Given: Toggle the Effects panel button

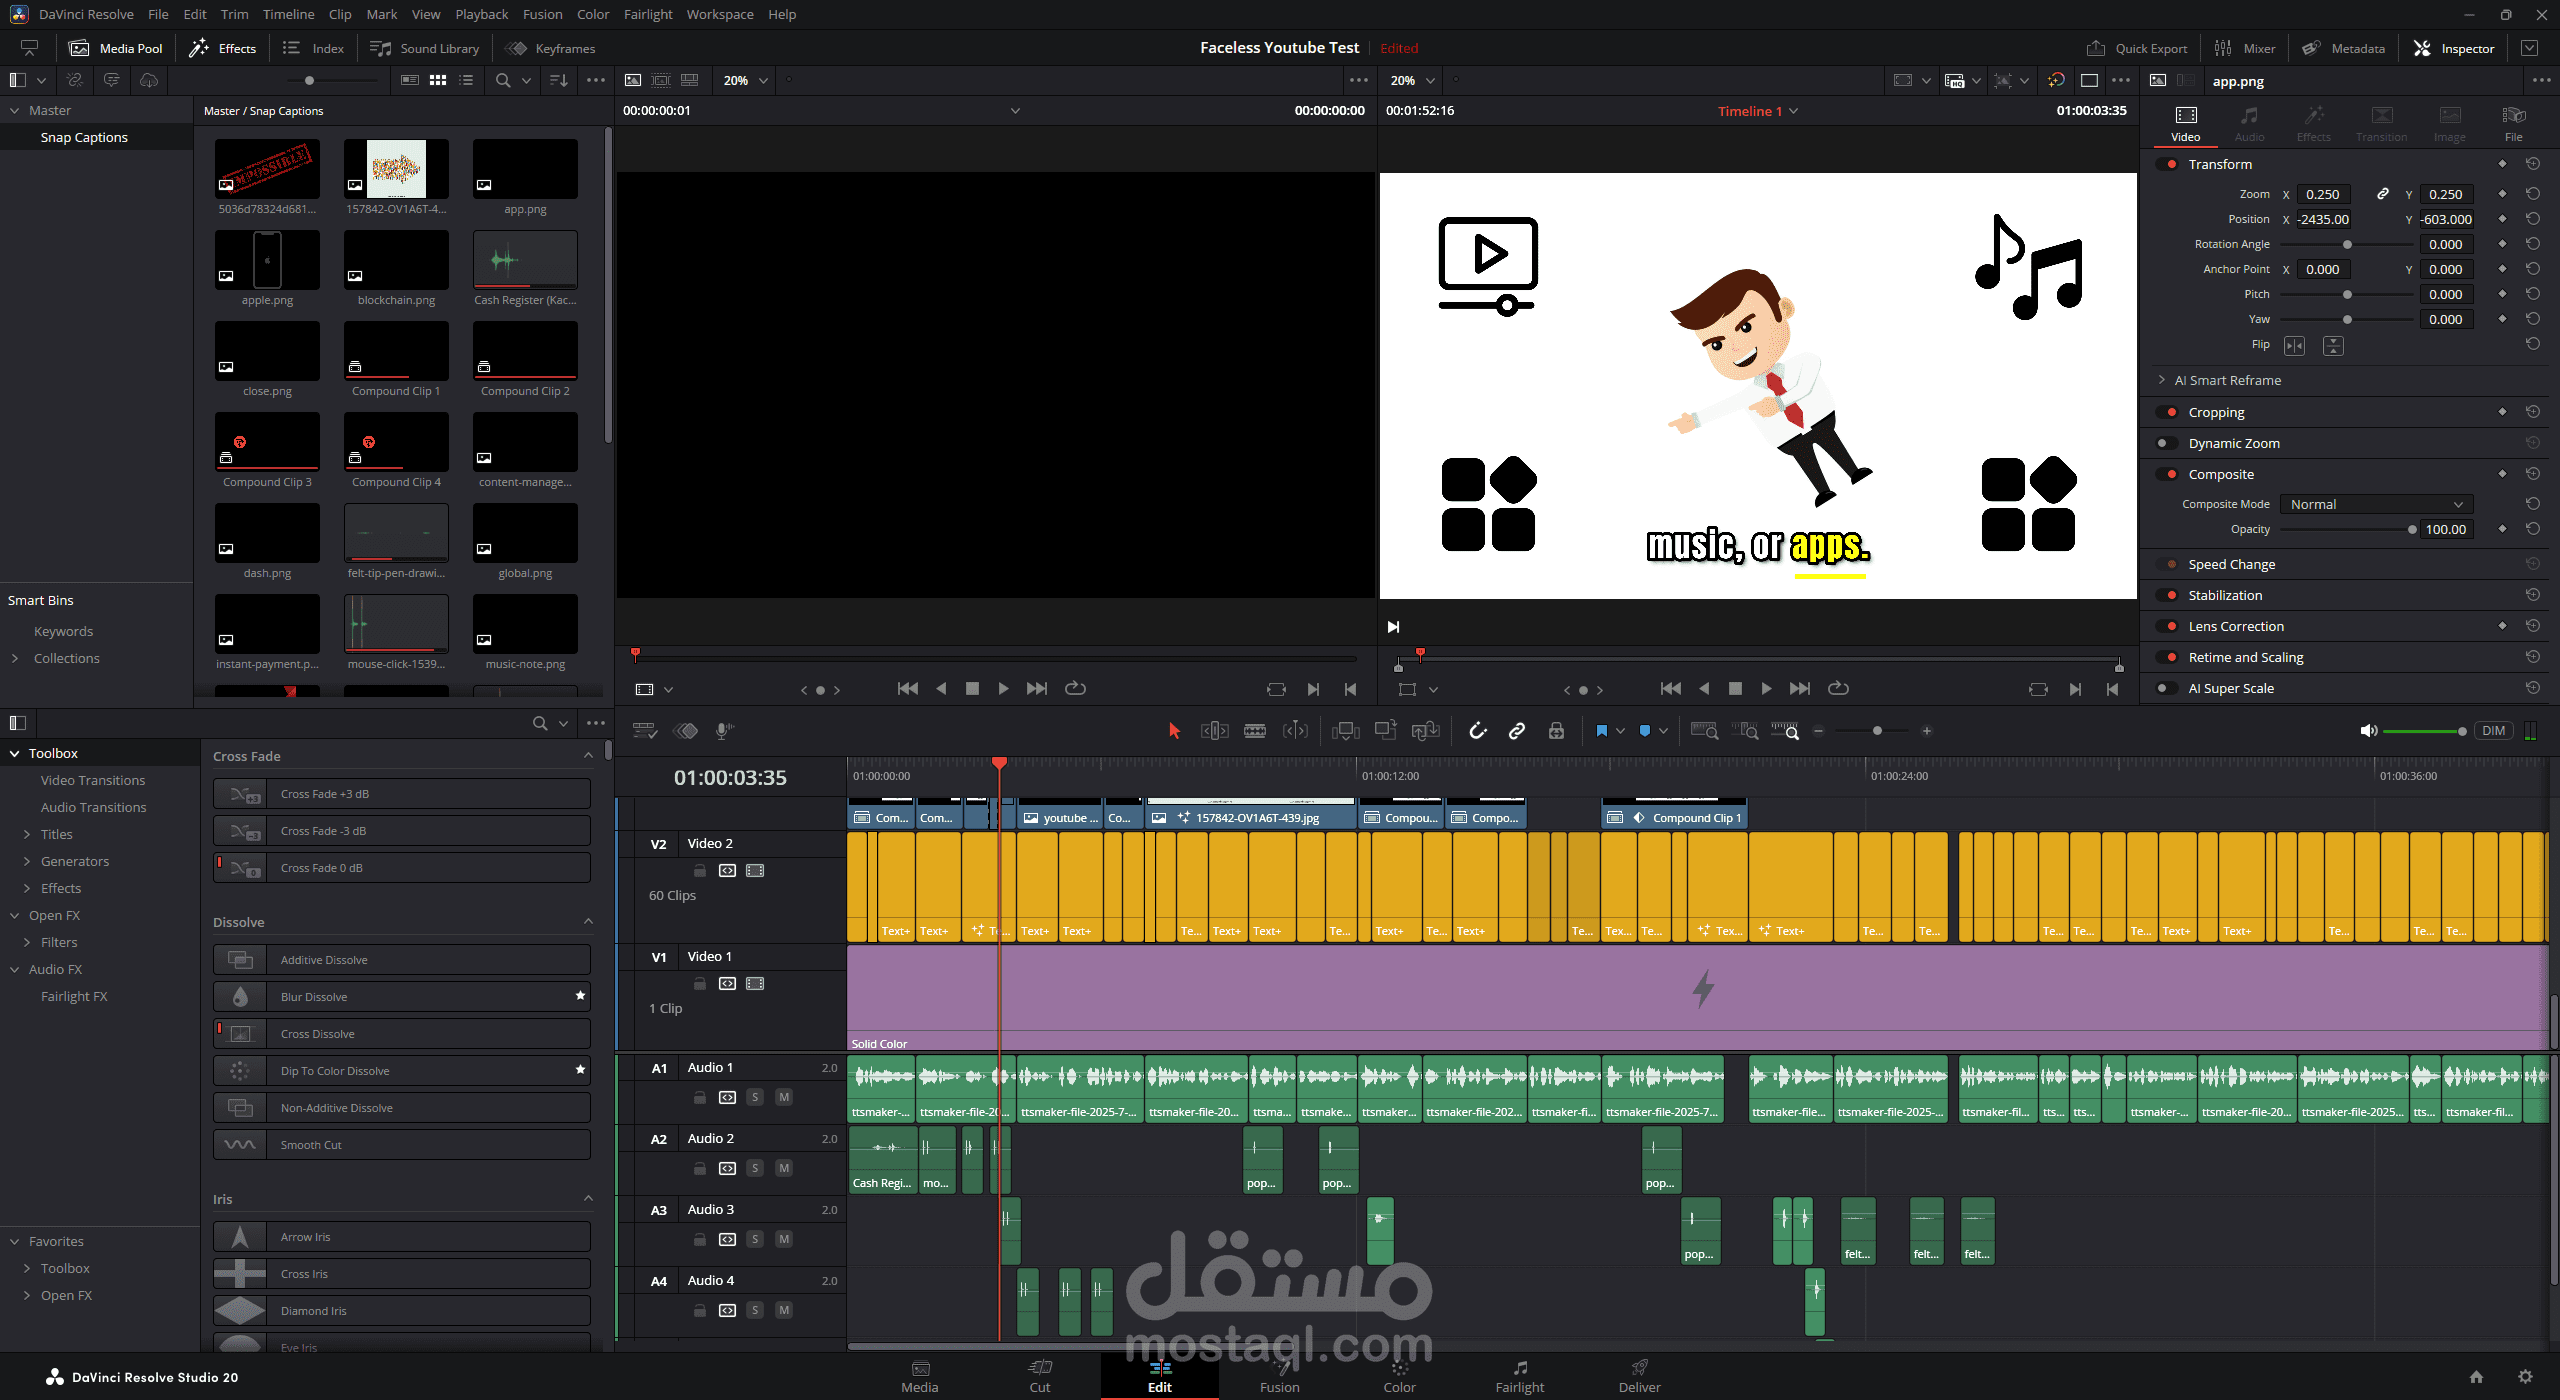Looking at the screenshot, I should [223, 48].
